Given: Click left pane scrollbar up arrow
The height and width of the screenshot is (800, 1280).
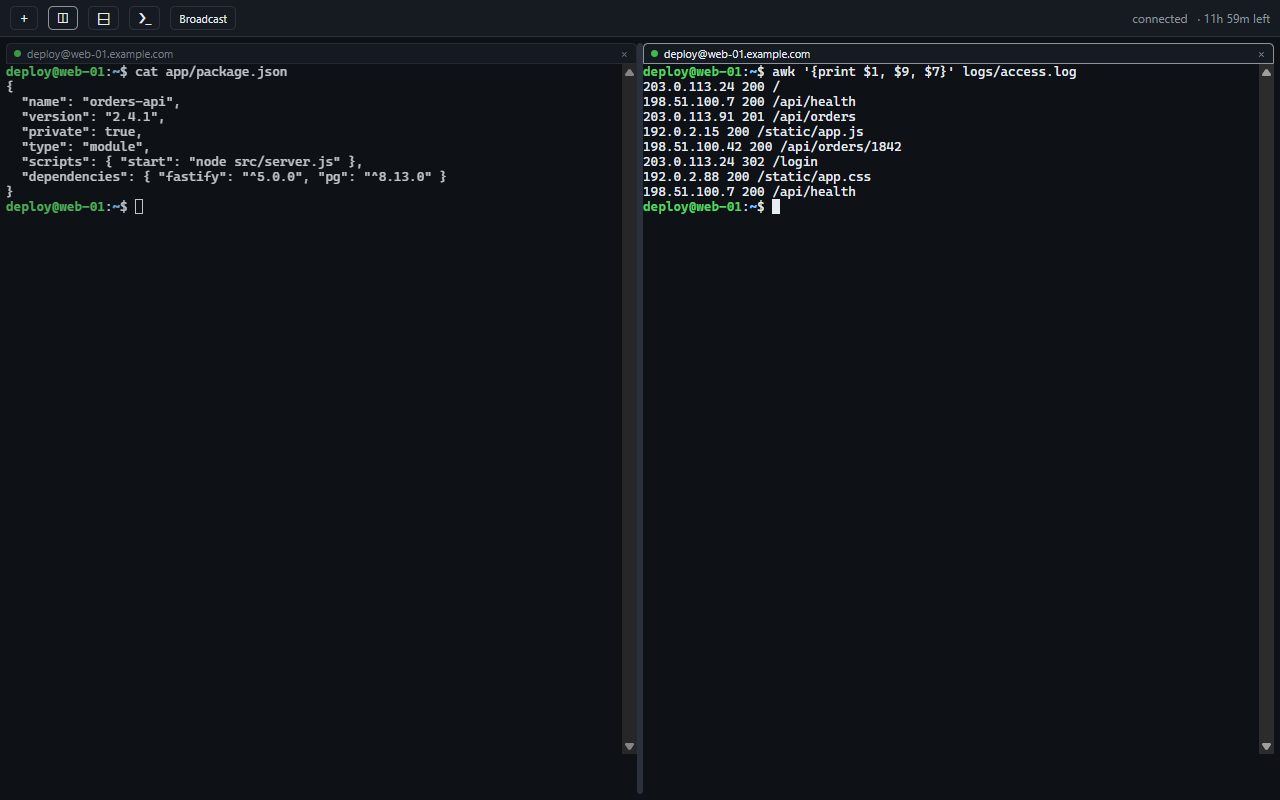Looking at the screenshot, I should coord(629,72).
